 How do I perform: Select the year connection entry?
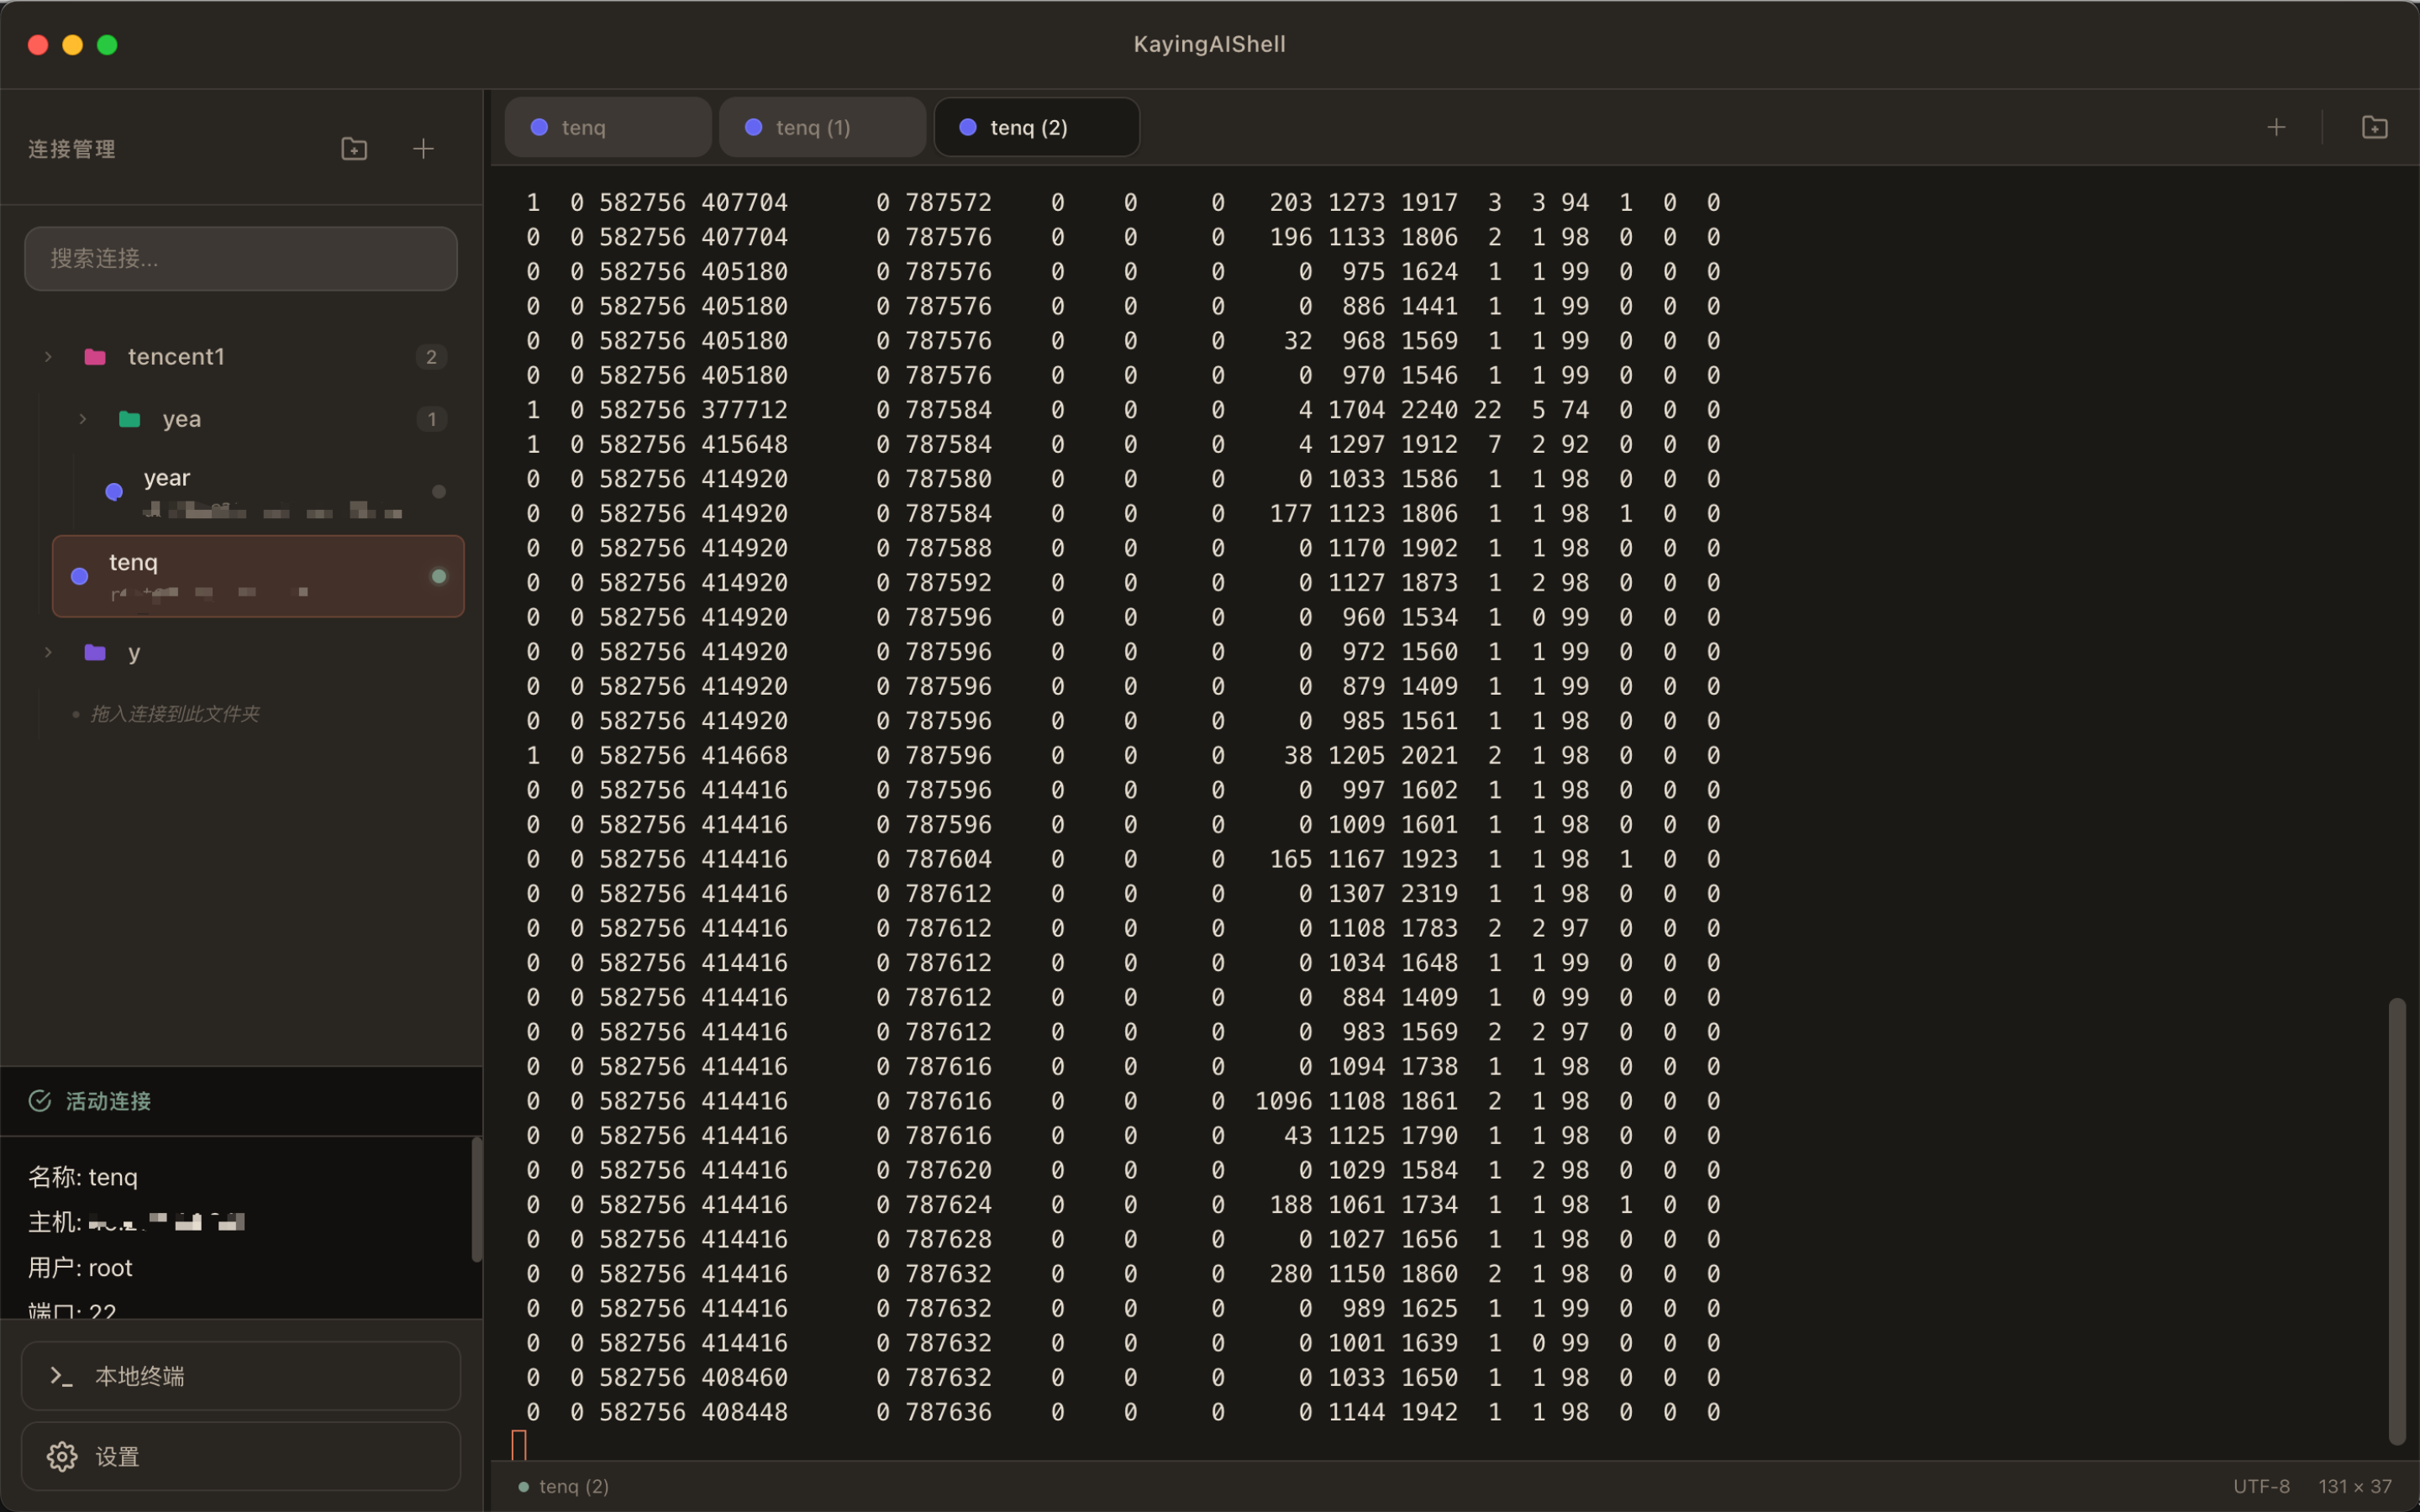pos(260,491)
